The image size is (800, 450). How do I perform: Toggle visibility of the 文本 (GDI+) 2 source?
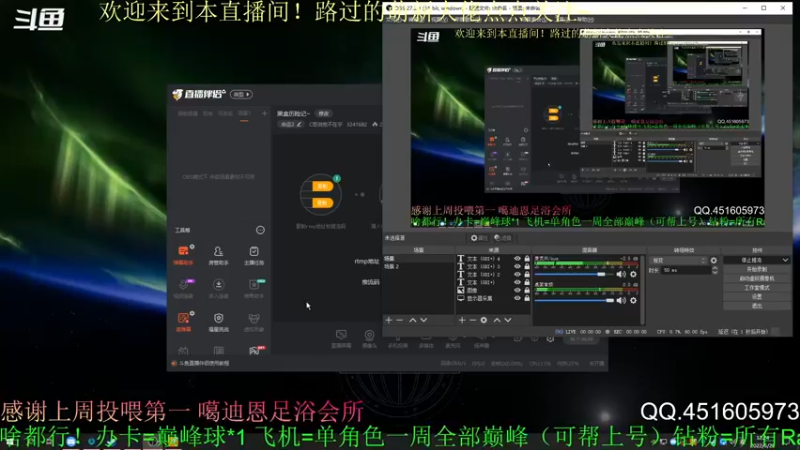517,274
